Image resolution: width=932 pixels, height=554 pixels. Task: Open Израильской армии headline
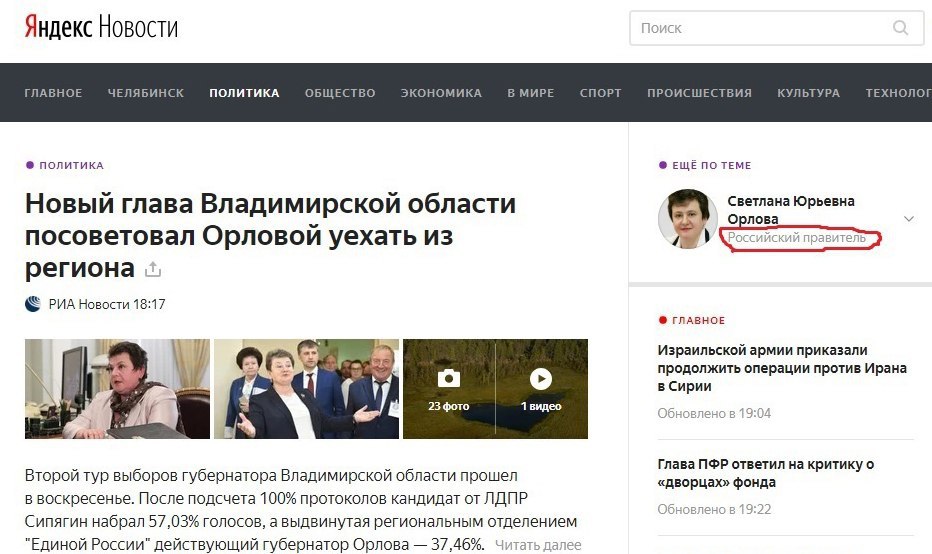coord(782,368)
